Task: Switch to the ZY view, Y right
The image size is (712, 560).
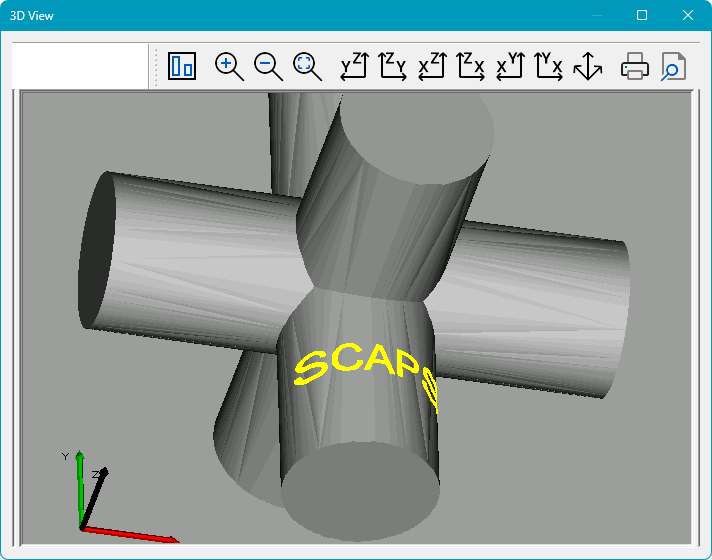Action: point(393,66)
